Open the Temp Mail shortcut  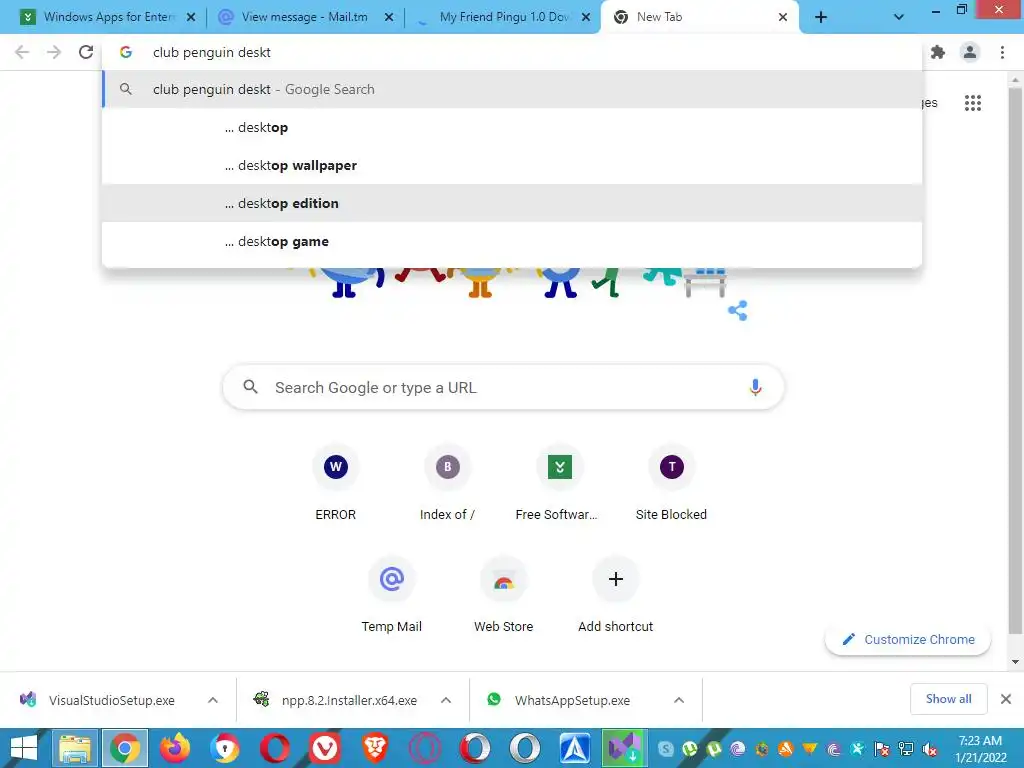click(392, 595)
